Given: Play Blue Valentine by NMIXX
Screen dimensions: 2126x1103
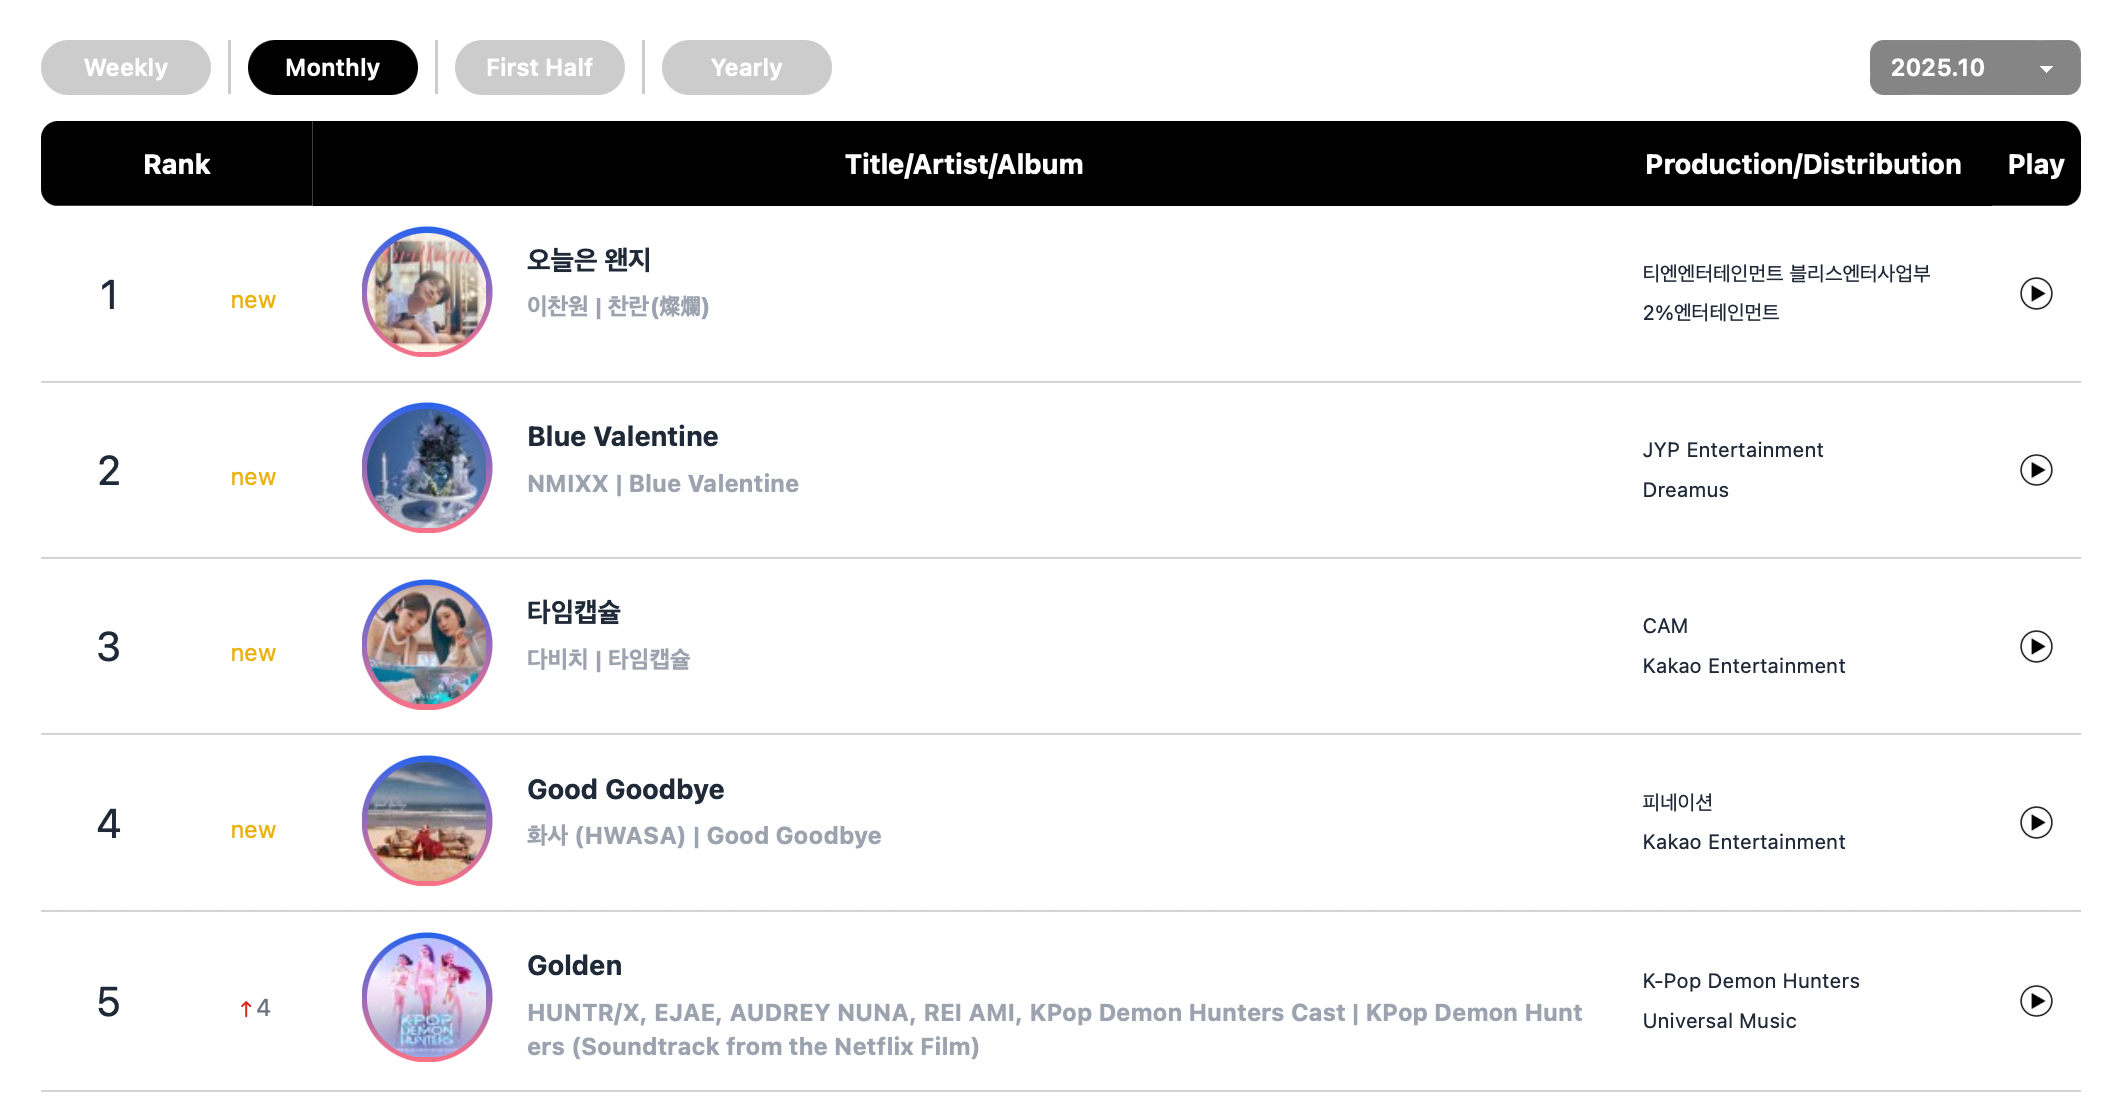Looking at the screenshot, I should pos(2035,470).
